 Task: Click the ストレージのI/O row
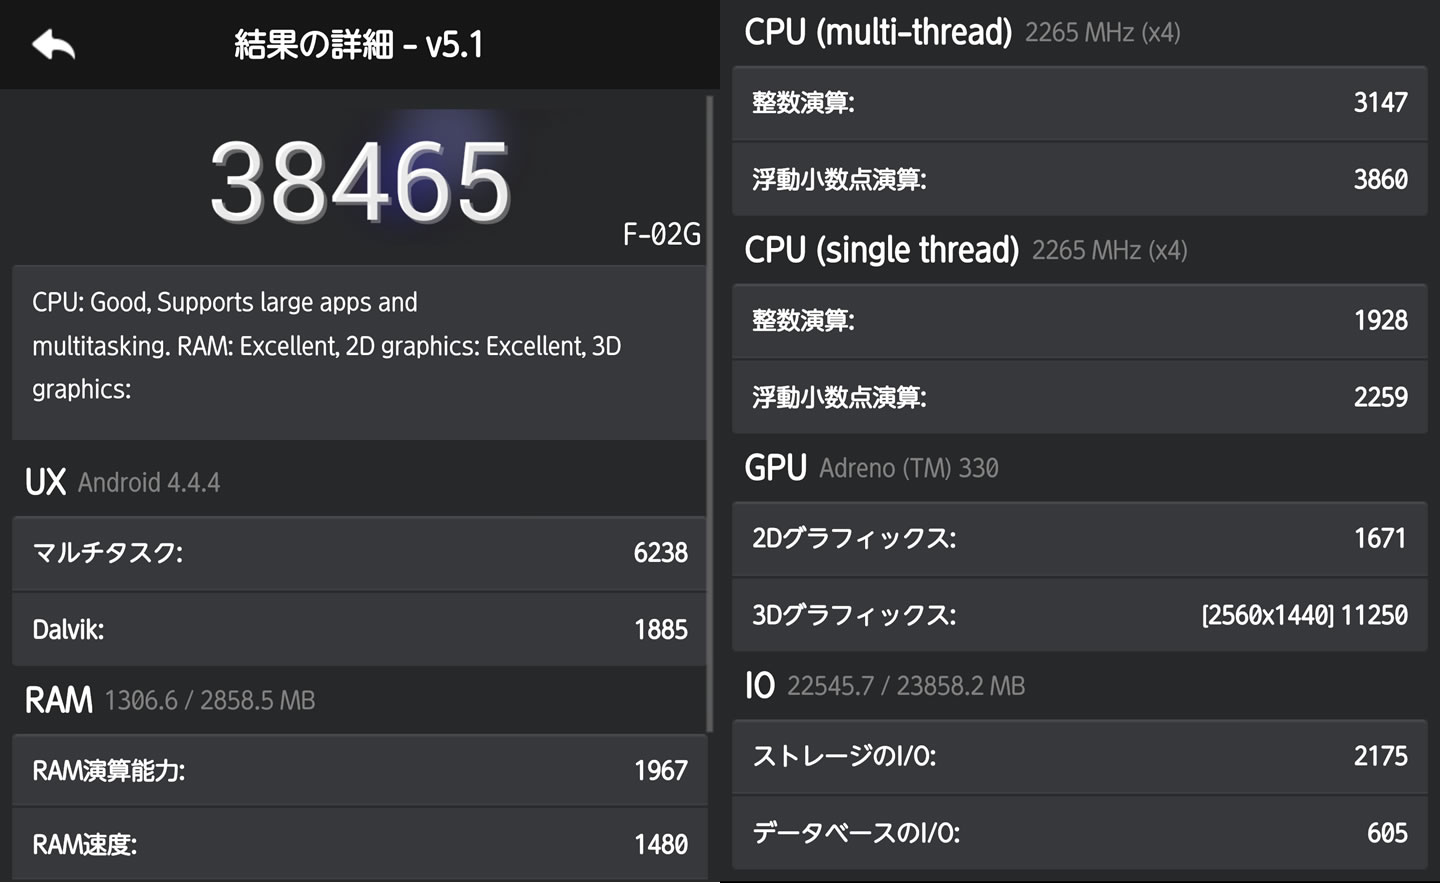[1080, 756]
